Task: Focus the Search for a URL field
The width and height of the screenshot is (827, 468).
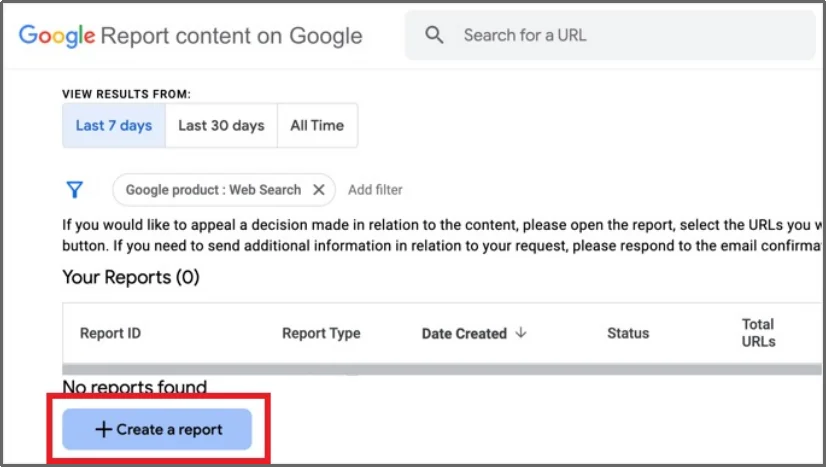Action: coord(610,35)
